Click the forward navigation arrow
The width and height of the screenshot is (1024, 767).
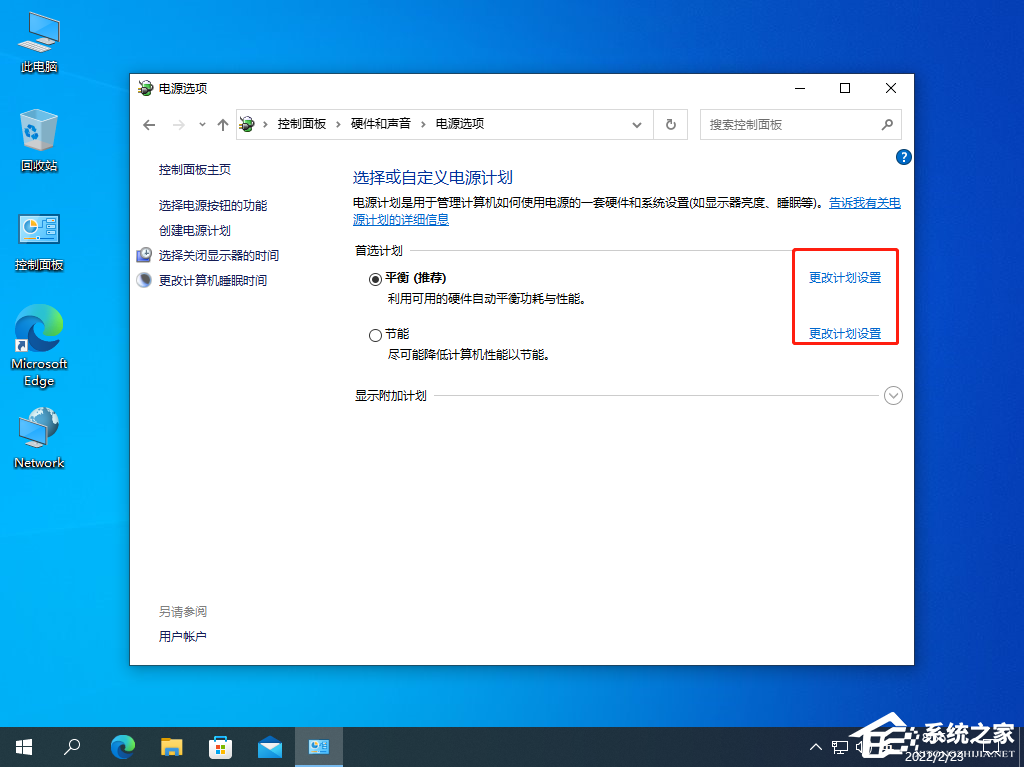coord(178,125)
